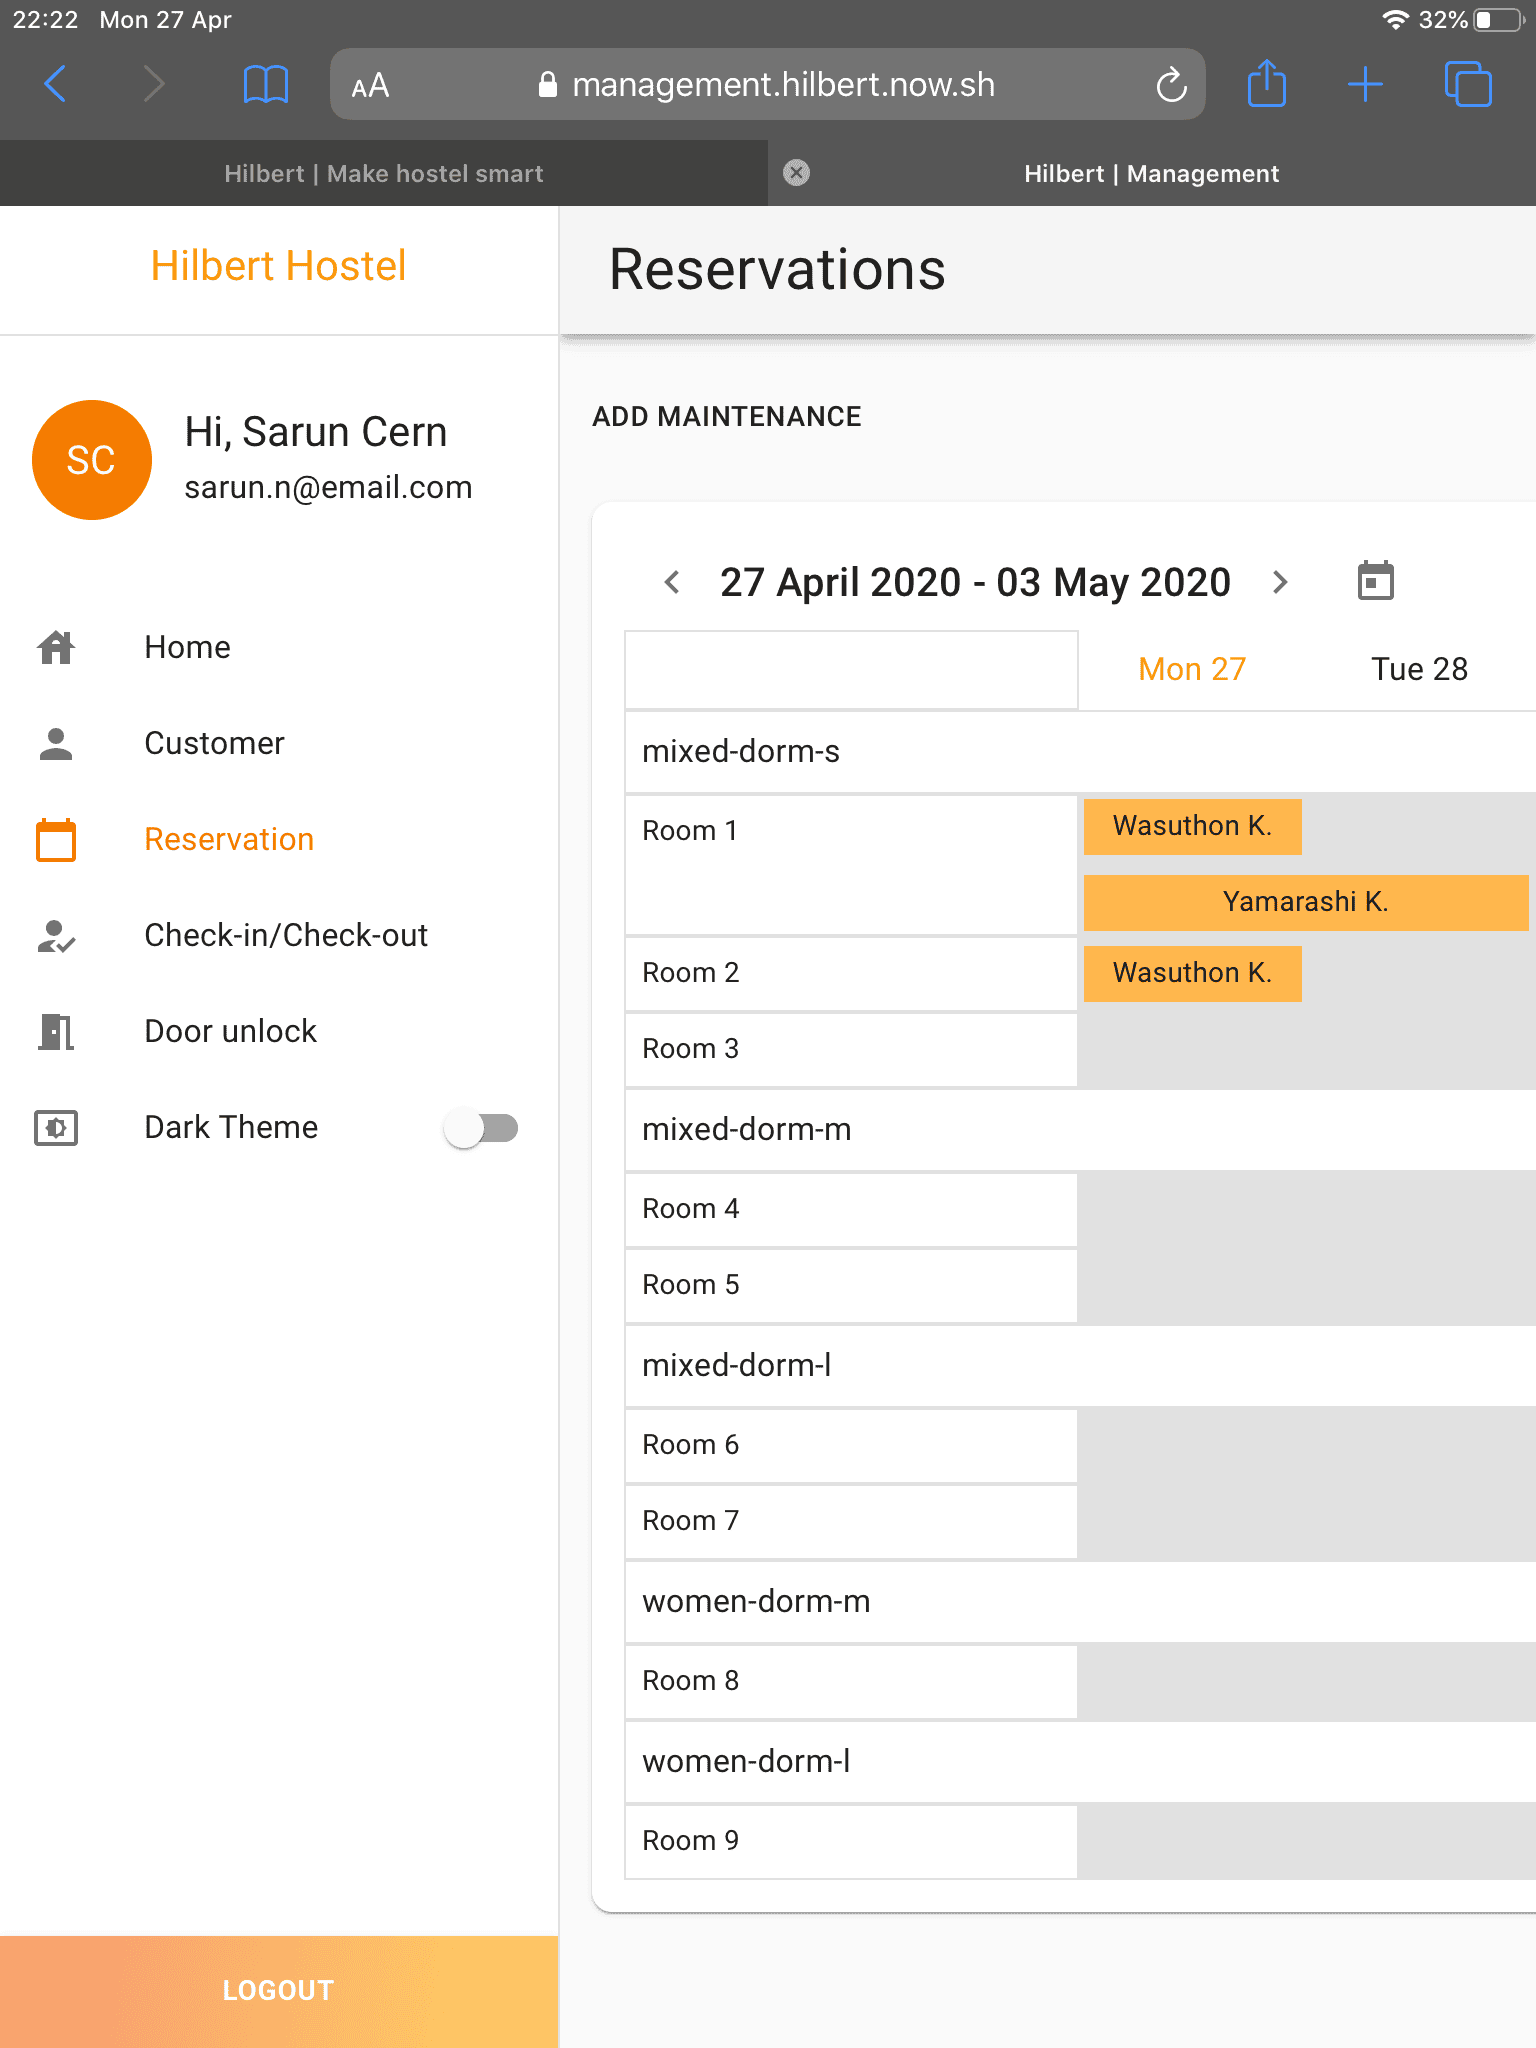Image resolution: width=1536 pixels, height=2048 pixels.
Task: Toggle the Dark Theme switch
Action: point(481,1128)
